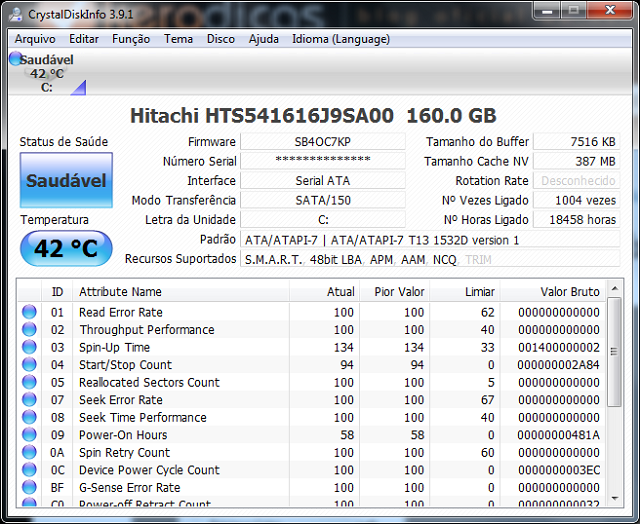640x524 pixels.
Task: Select the Spin-Up Time attribute name
Action: click(x=114, y=347)
